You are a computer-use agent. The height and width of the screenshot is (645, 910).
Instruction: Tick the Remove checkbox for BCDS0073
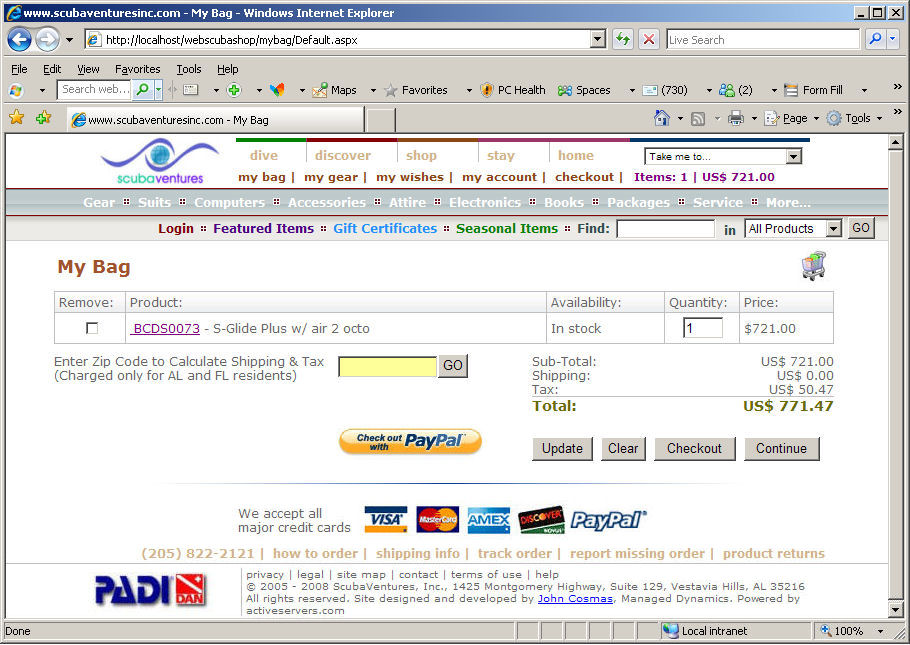92,328
